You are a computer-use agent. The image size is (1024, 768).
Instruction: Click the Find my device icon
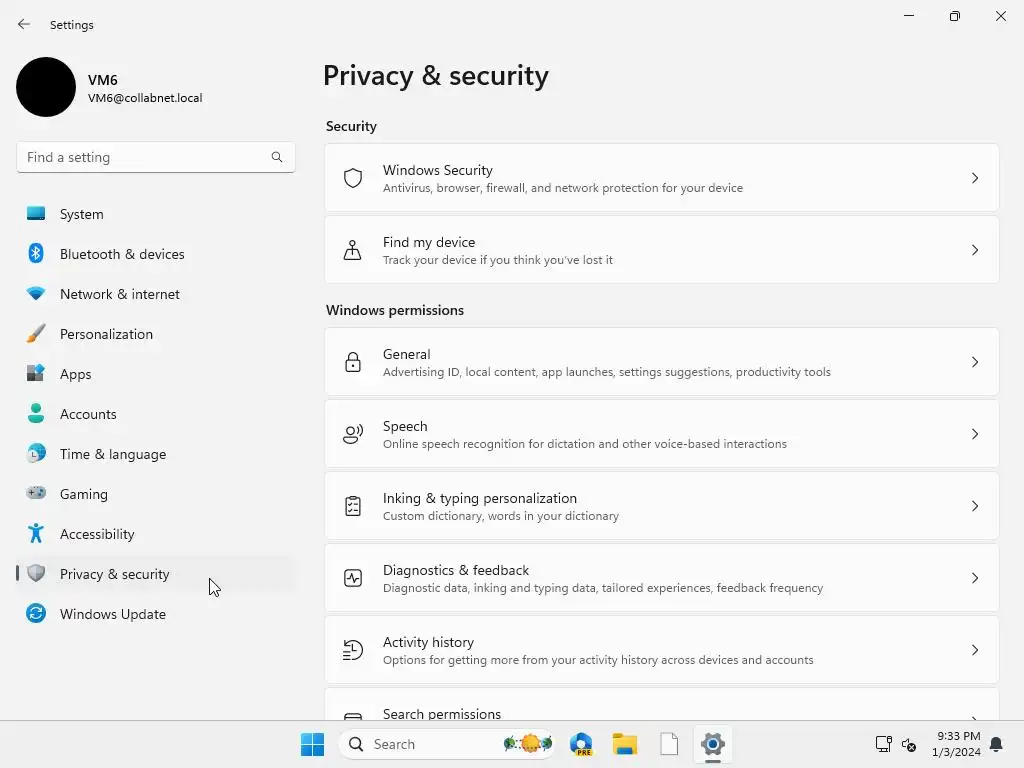pos(353,250)
